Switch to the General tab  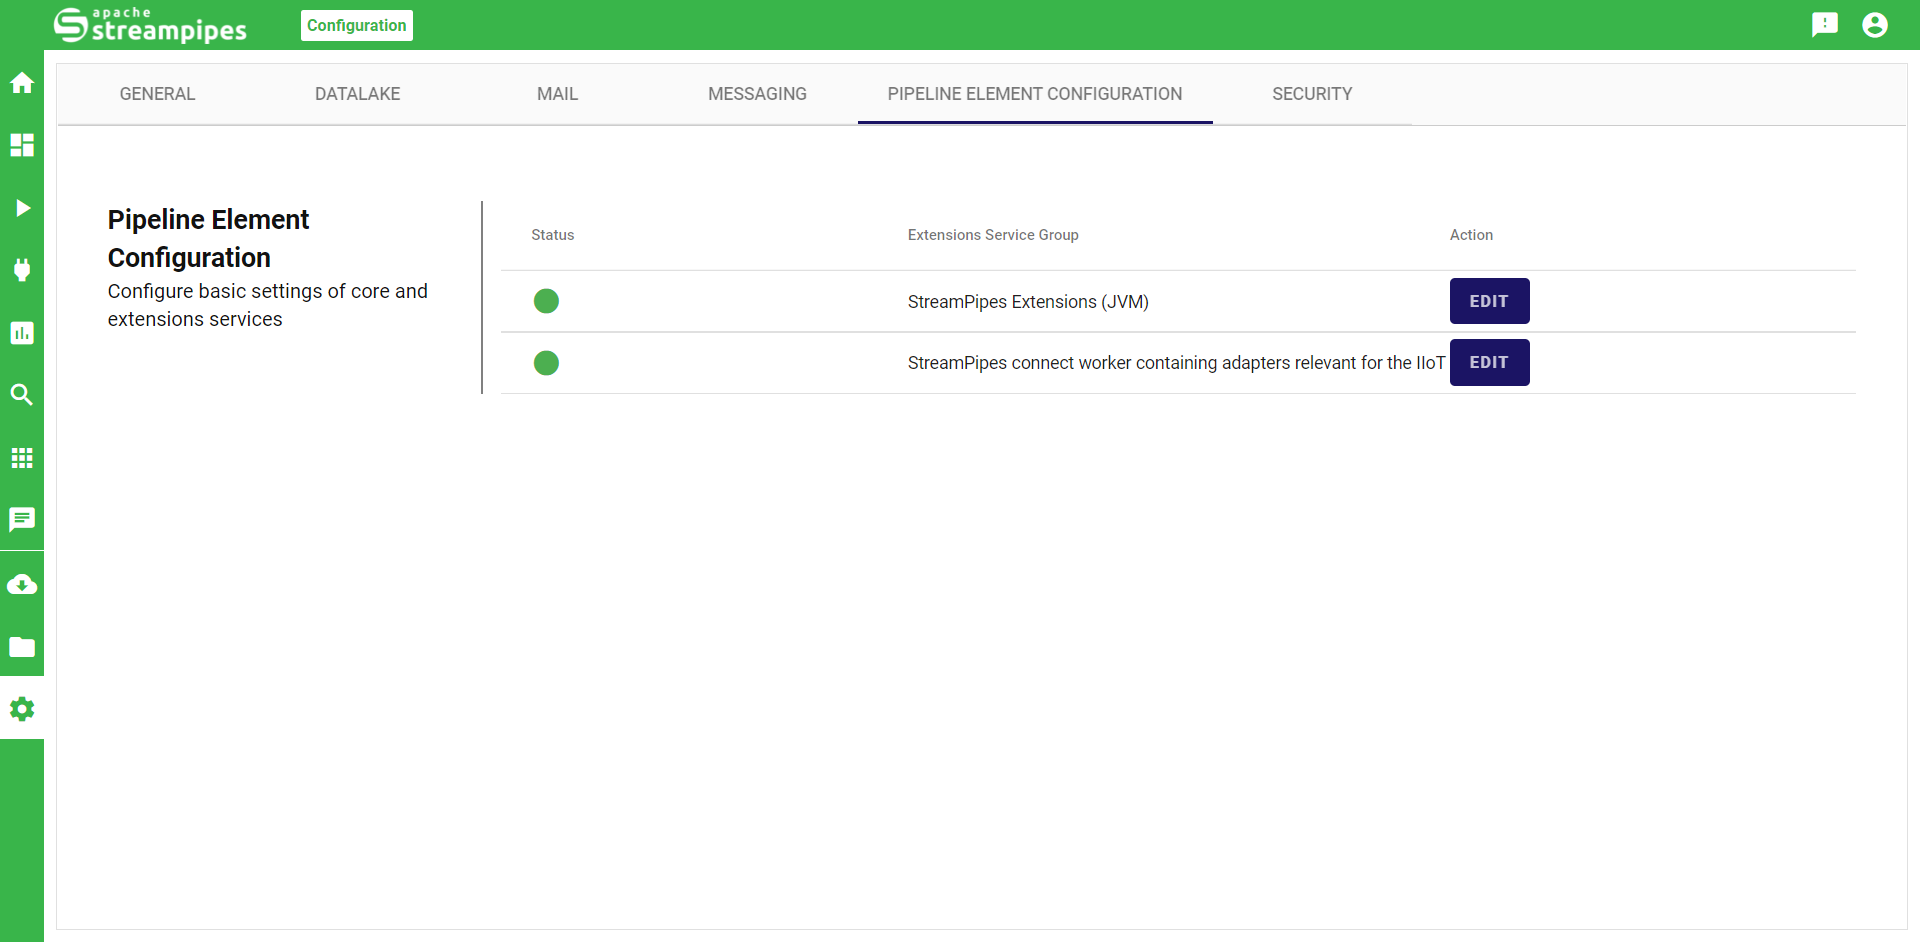click(x=157, y=94)
